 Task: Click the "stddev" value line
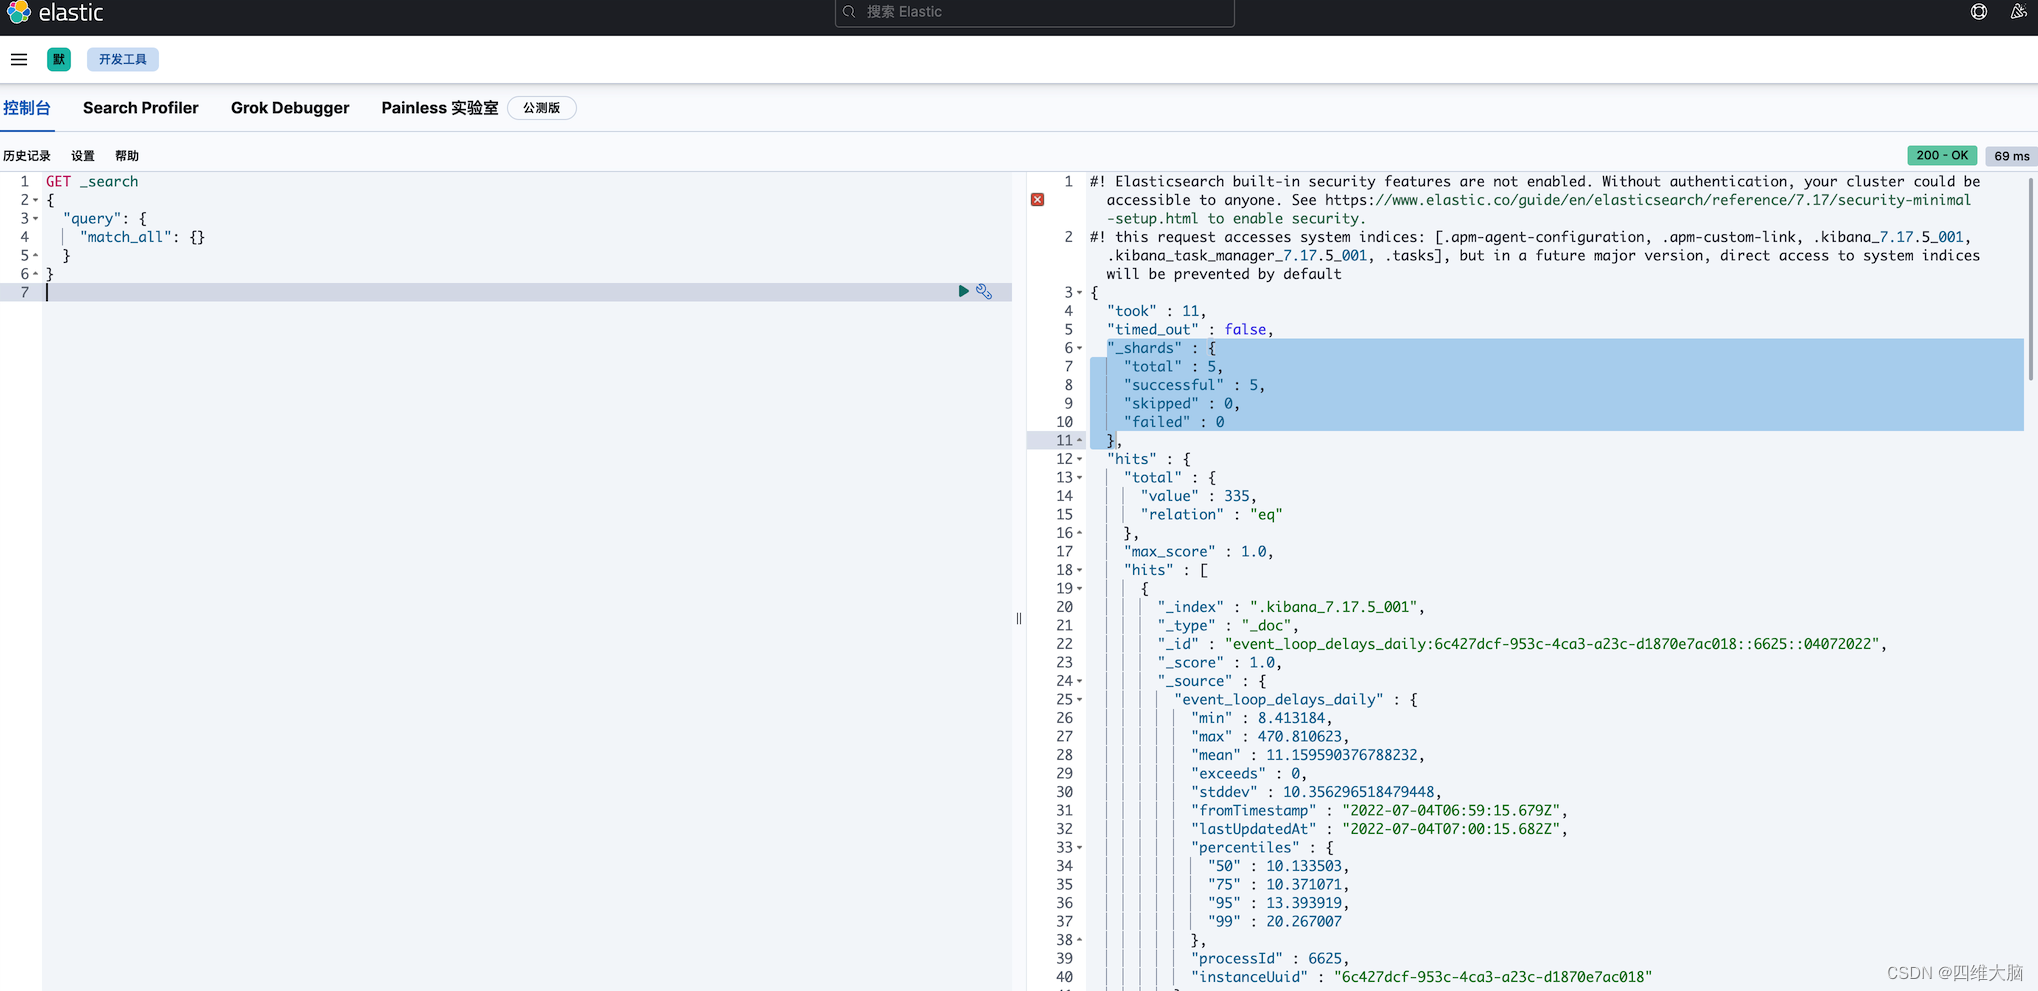coord(1316,792)
